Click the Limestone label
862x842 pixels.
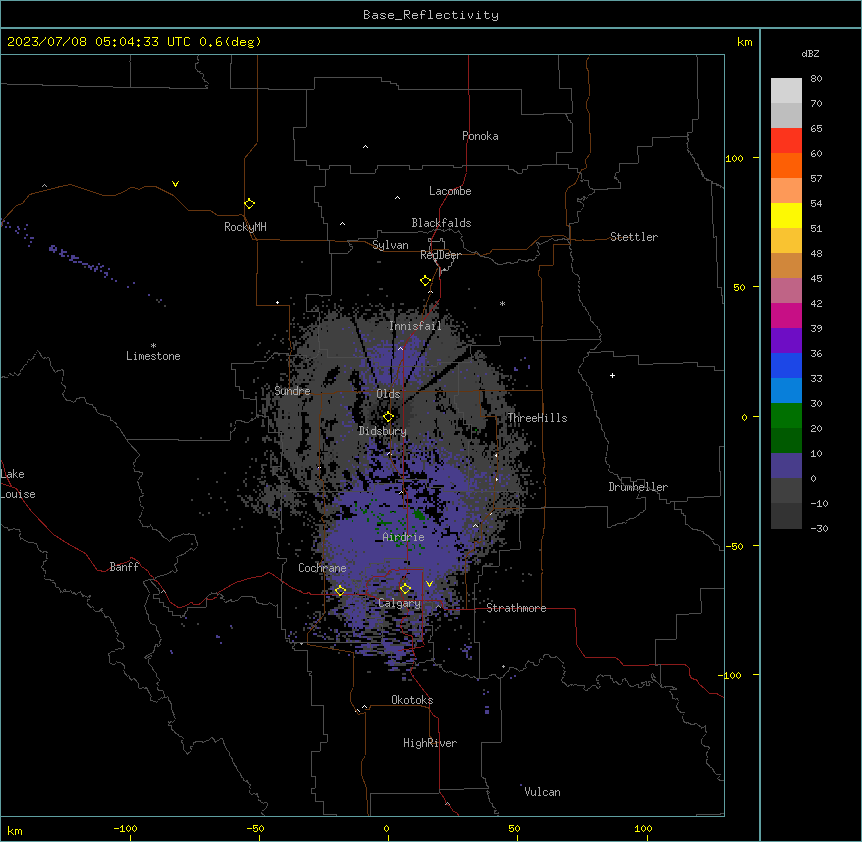(x=153, y=356)
